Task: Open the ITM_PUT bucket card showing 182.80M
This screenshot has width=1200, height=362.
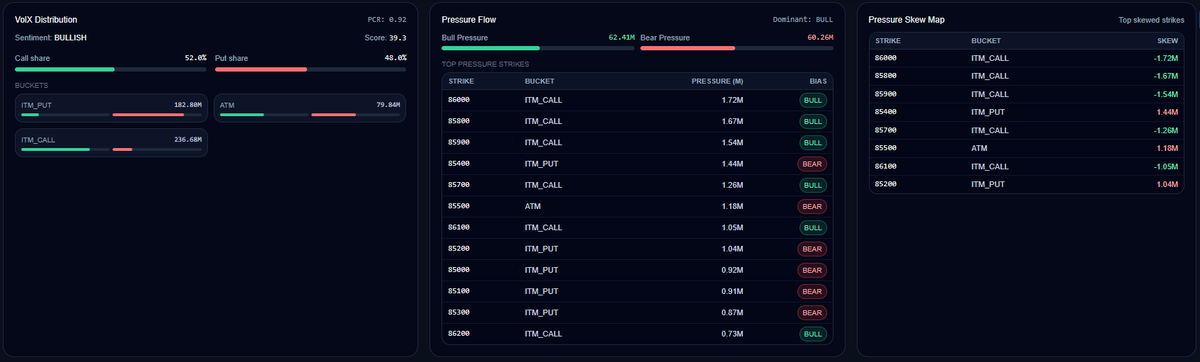Action: coord(111,109)
